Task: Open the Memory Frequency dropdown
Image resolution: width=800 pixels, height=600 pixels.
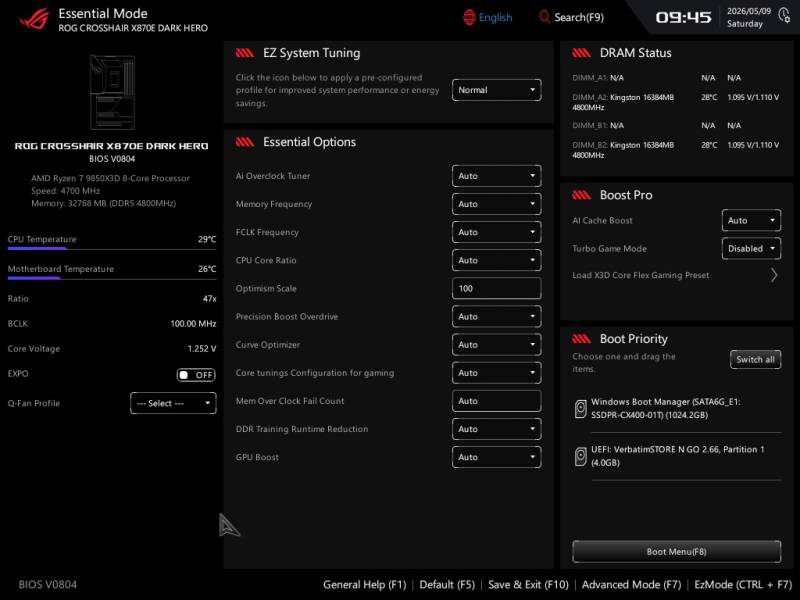Action: 496,204
